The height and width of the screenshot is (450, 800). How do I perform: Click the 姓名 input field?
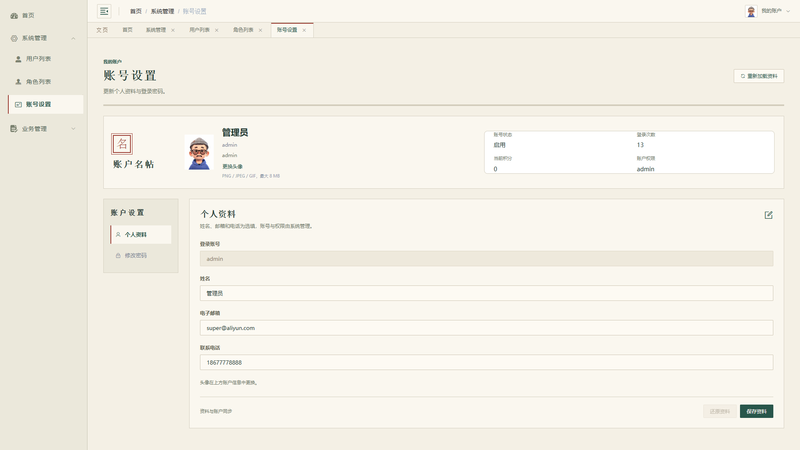[486, 293]
